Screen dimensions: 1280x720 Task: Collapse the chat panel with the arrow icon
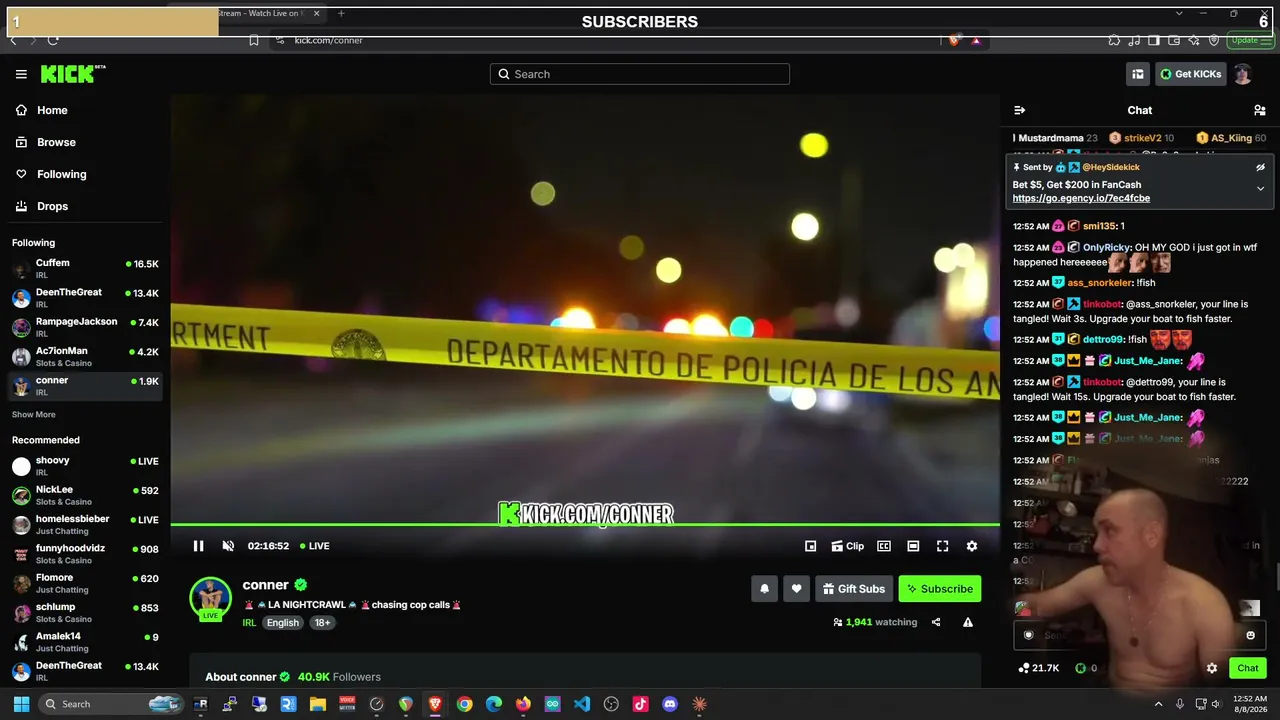pyautogui.click(x=1019, y=110)
